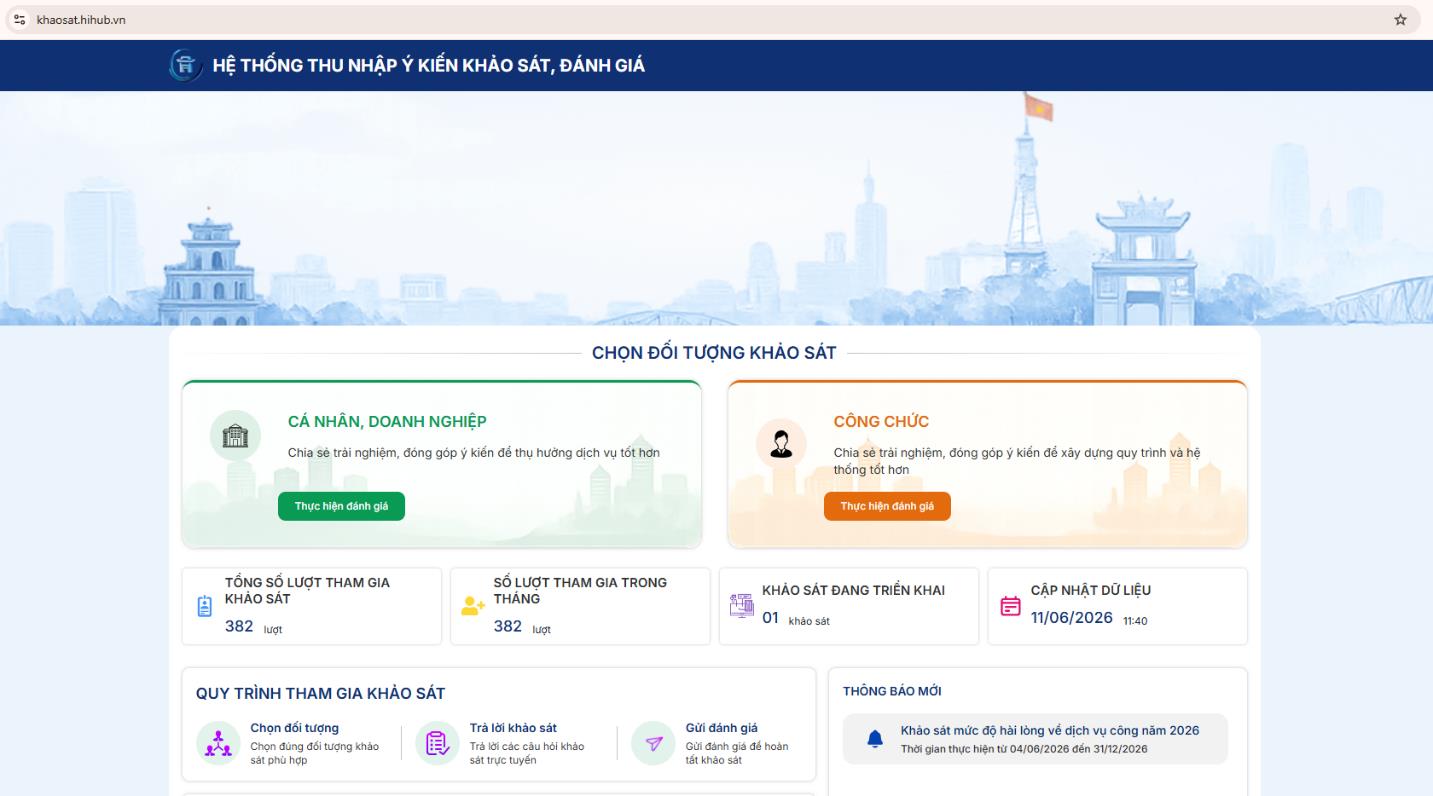
Task: Click the Trả lời khảo sát step icon
Action: pos(437,744)
